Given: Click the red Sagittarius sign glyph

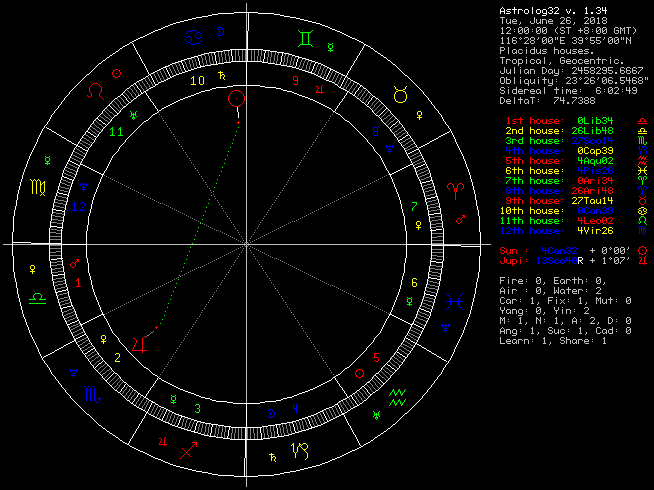Looking at the screenshot, I should [x=187, y=449].
